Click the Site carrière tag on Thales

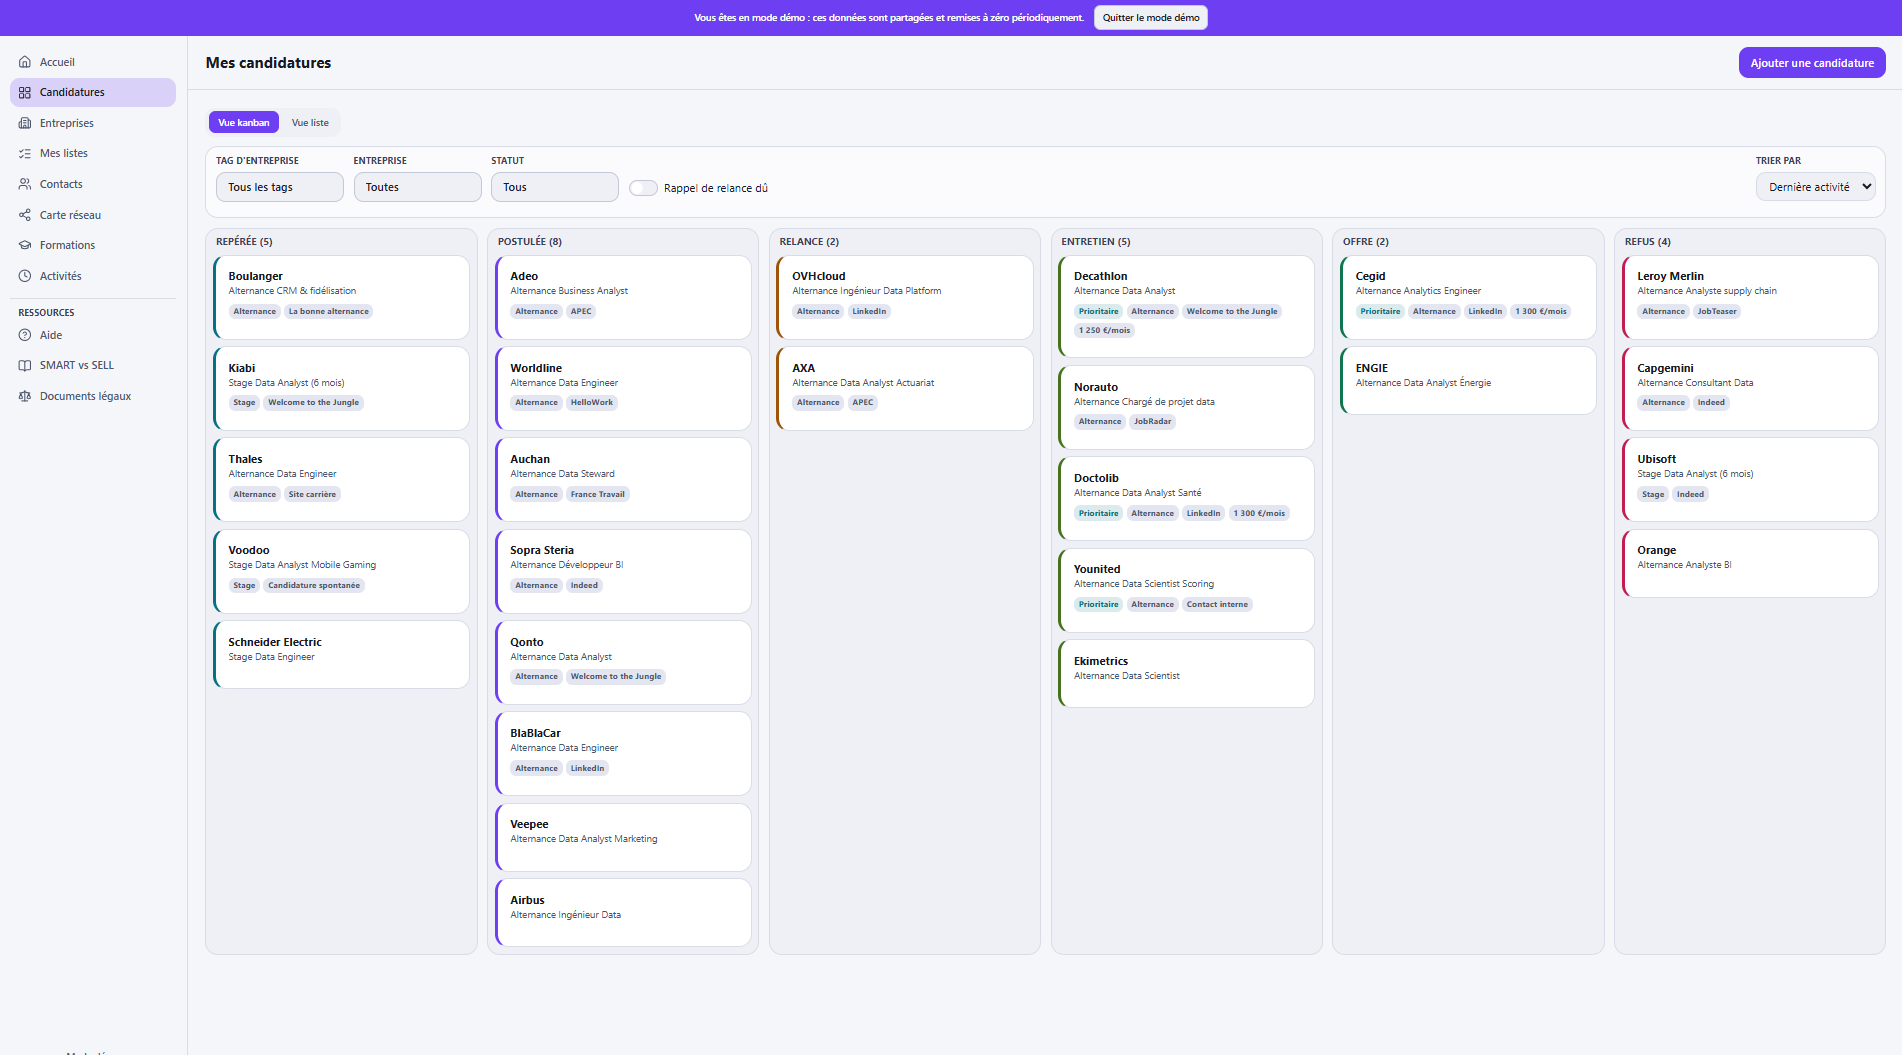[x=312, y=494]
